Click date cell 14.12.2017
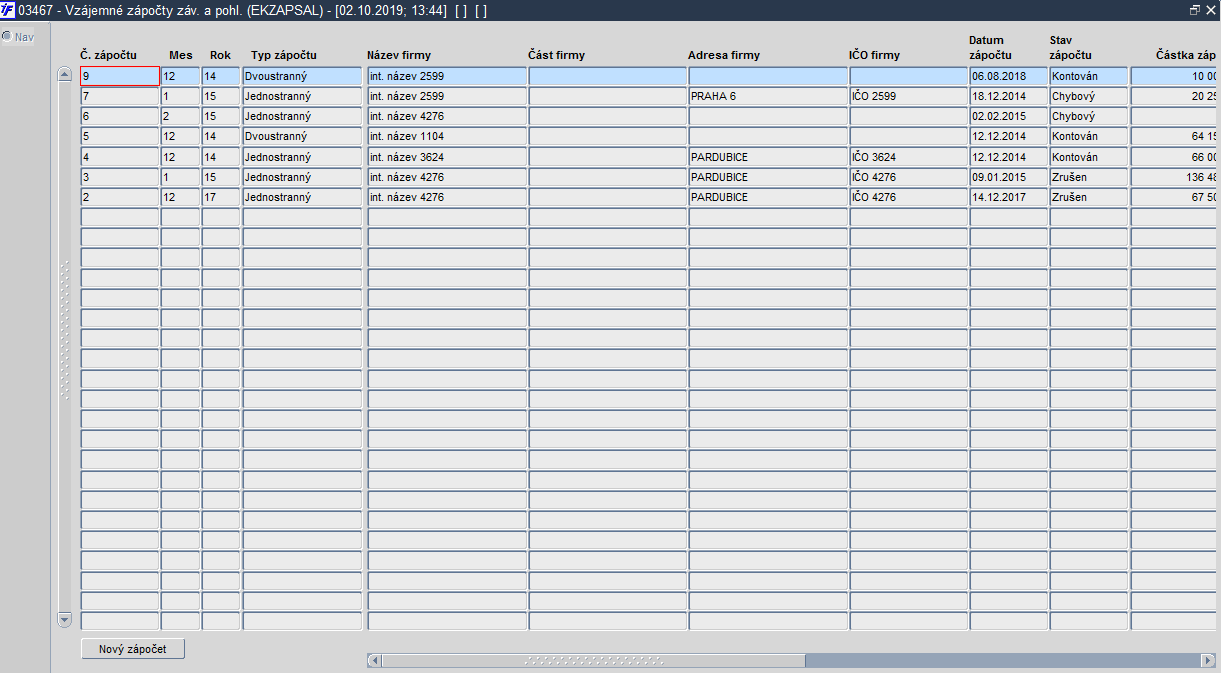This screenshot has height=673, width=1221. coord(1008,197)
